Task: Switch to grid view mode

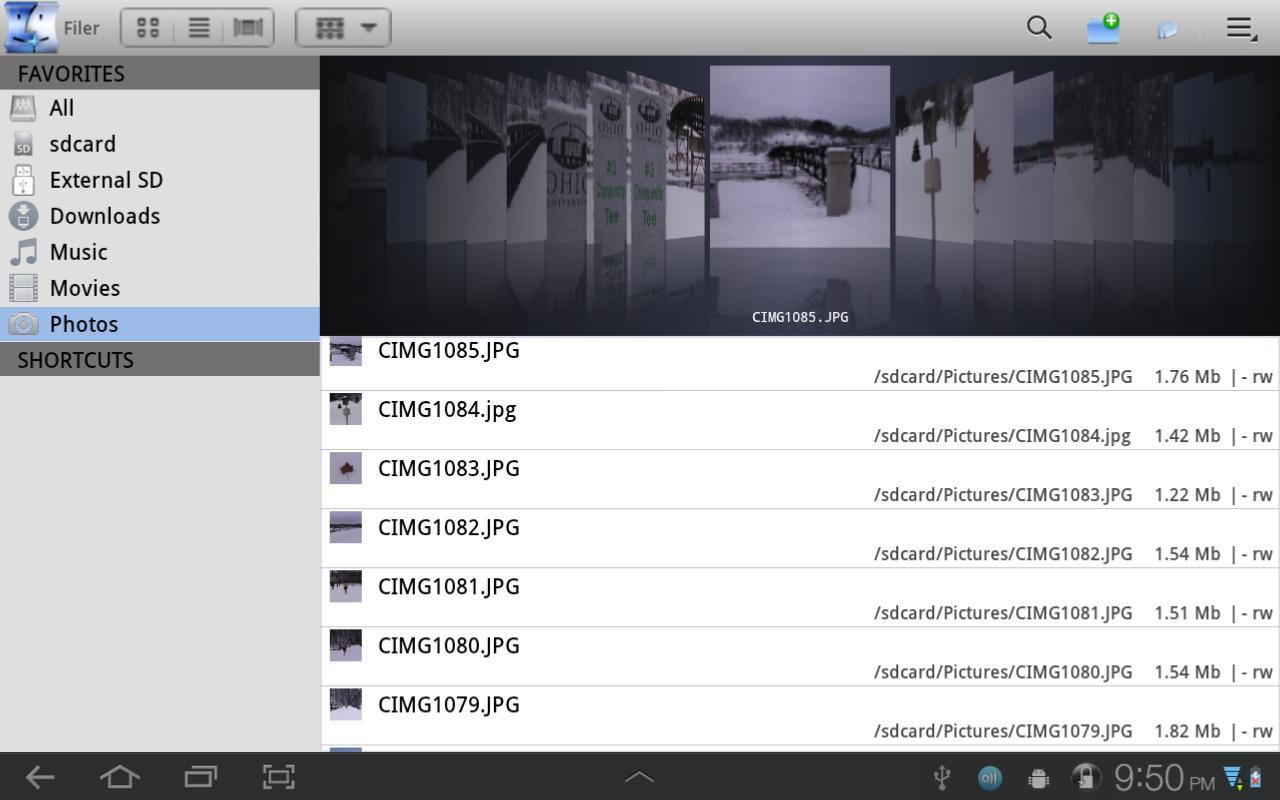Action: click(x=148, y=27)
